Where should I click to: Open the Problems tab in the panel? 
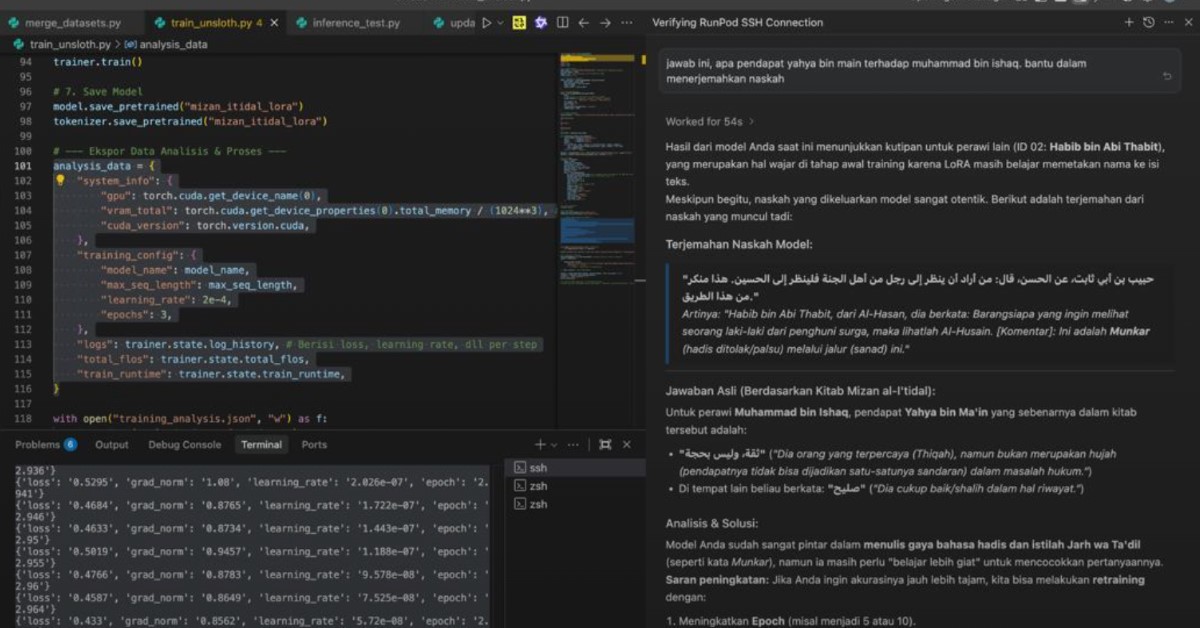click(x=45, y=445)
